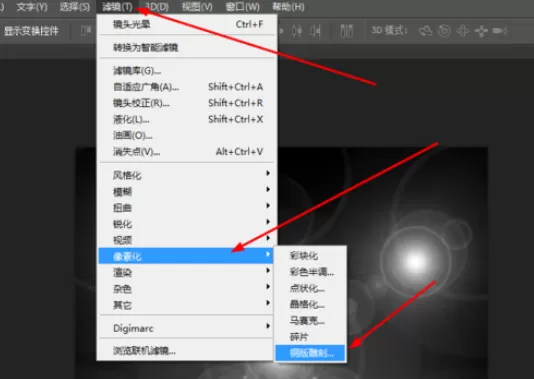Choose 转换为智能滤镜
This screenshot has height=379, width=534.
(187, 48)
